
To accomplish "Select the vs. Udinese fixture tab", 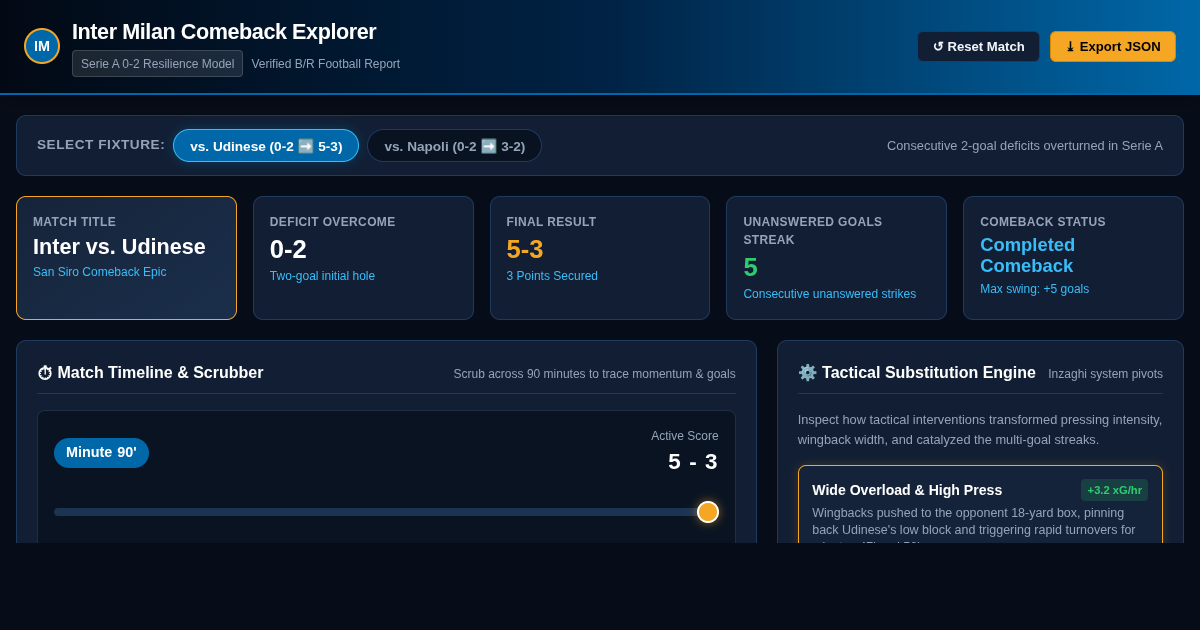I will (266, 146).
